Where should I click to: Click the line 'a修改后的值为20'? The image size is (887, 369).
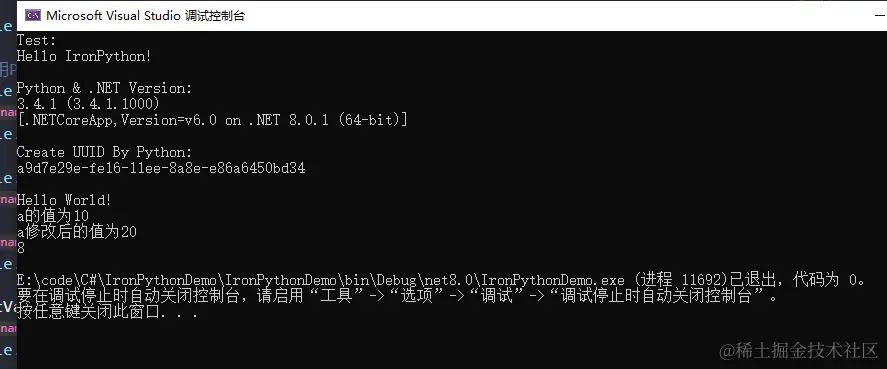pos(77,231)
